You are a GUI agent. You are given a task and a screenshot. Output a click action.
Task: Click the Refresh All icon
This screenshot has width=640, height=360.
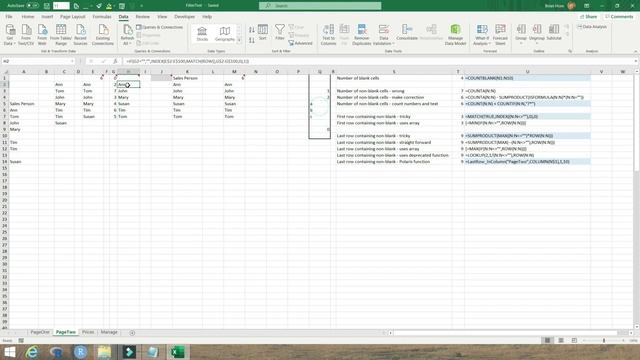click(127, 31)
